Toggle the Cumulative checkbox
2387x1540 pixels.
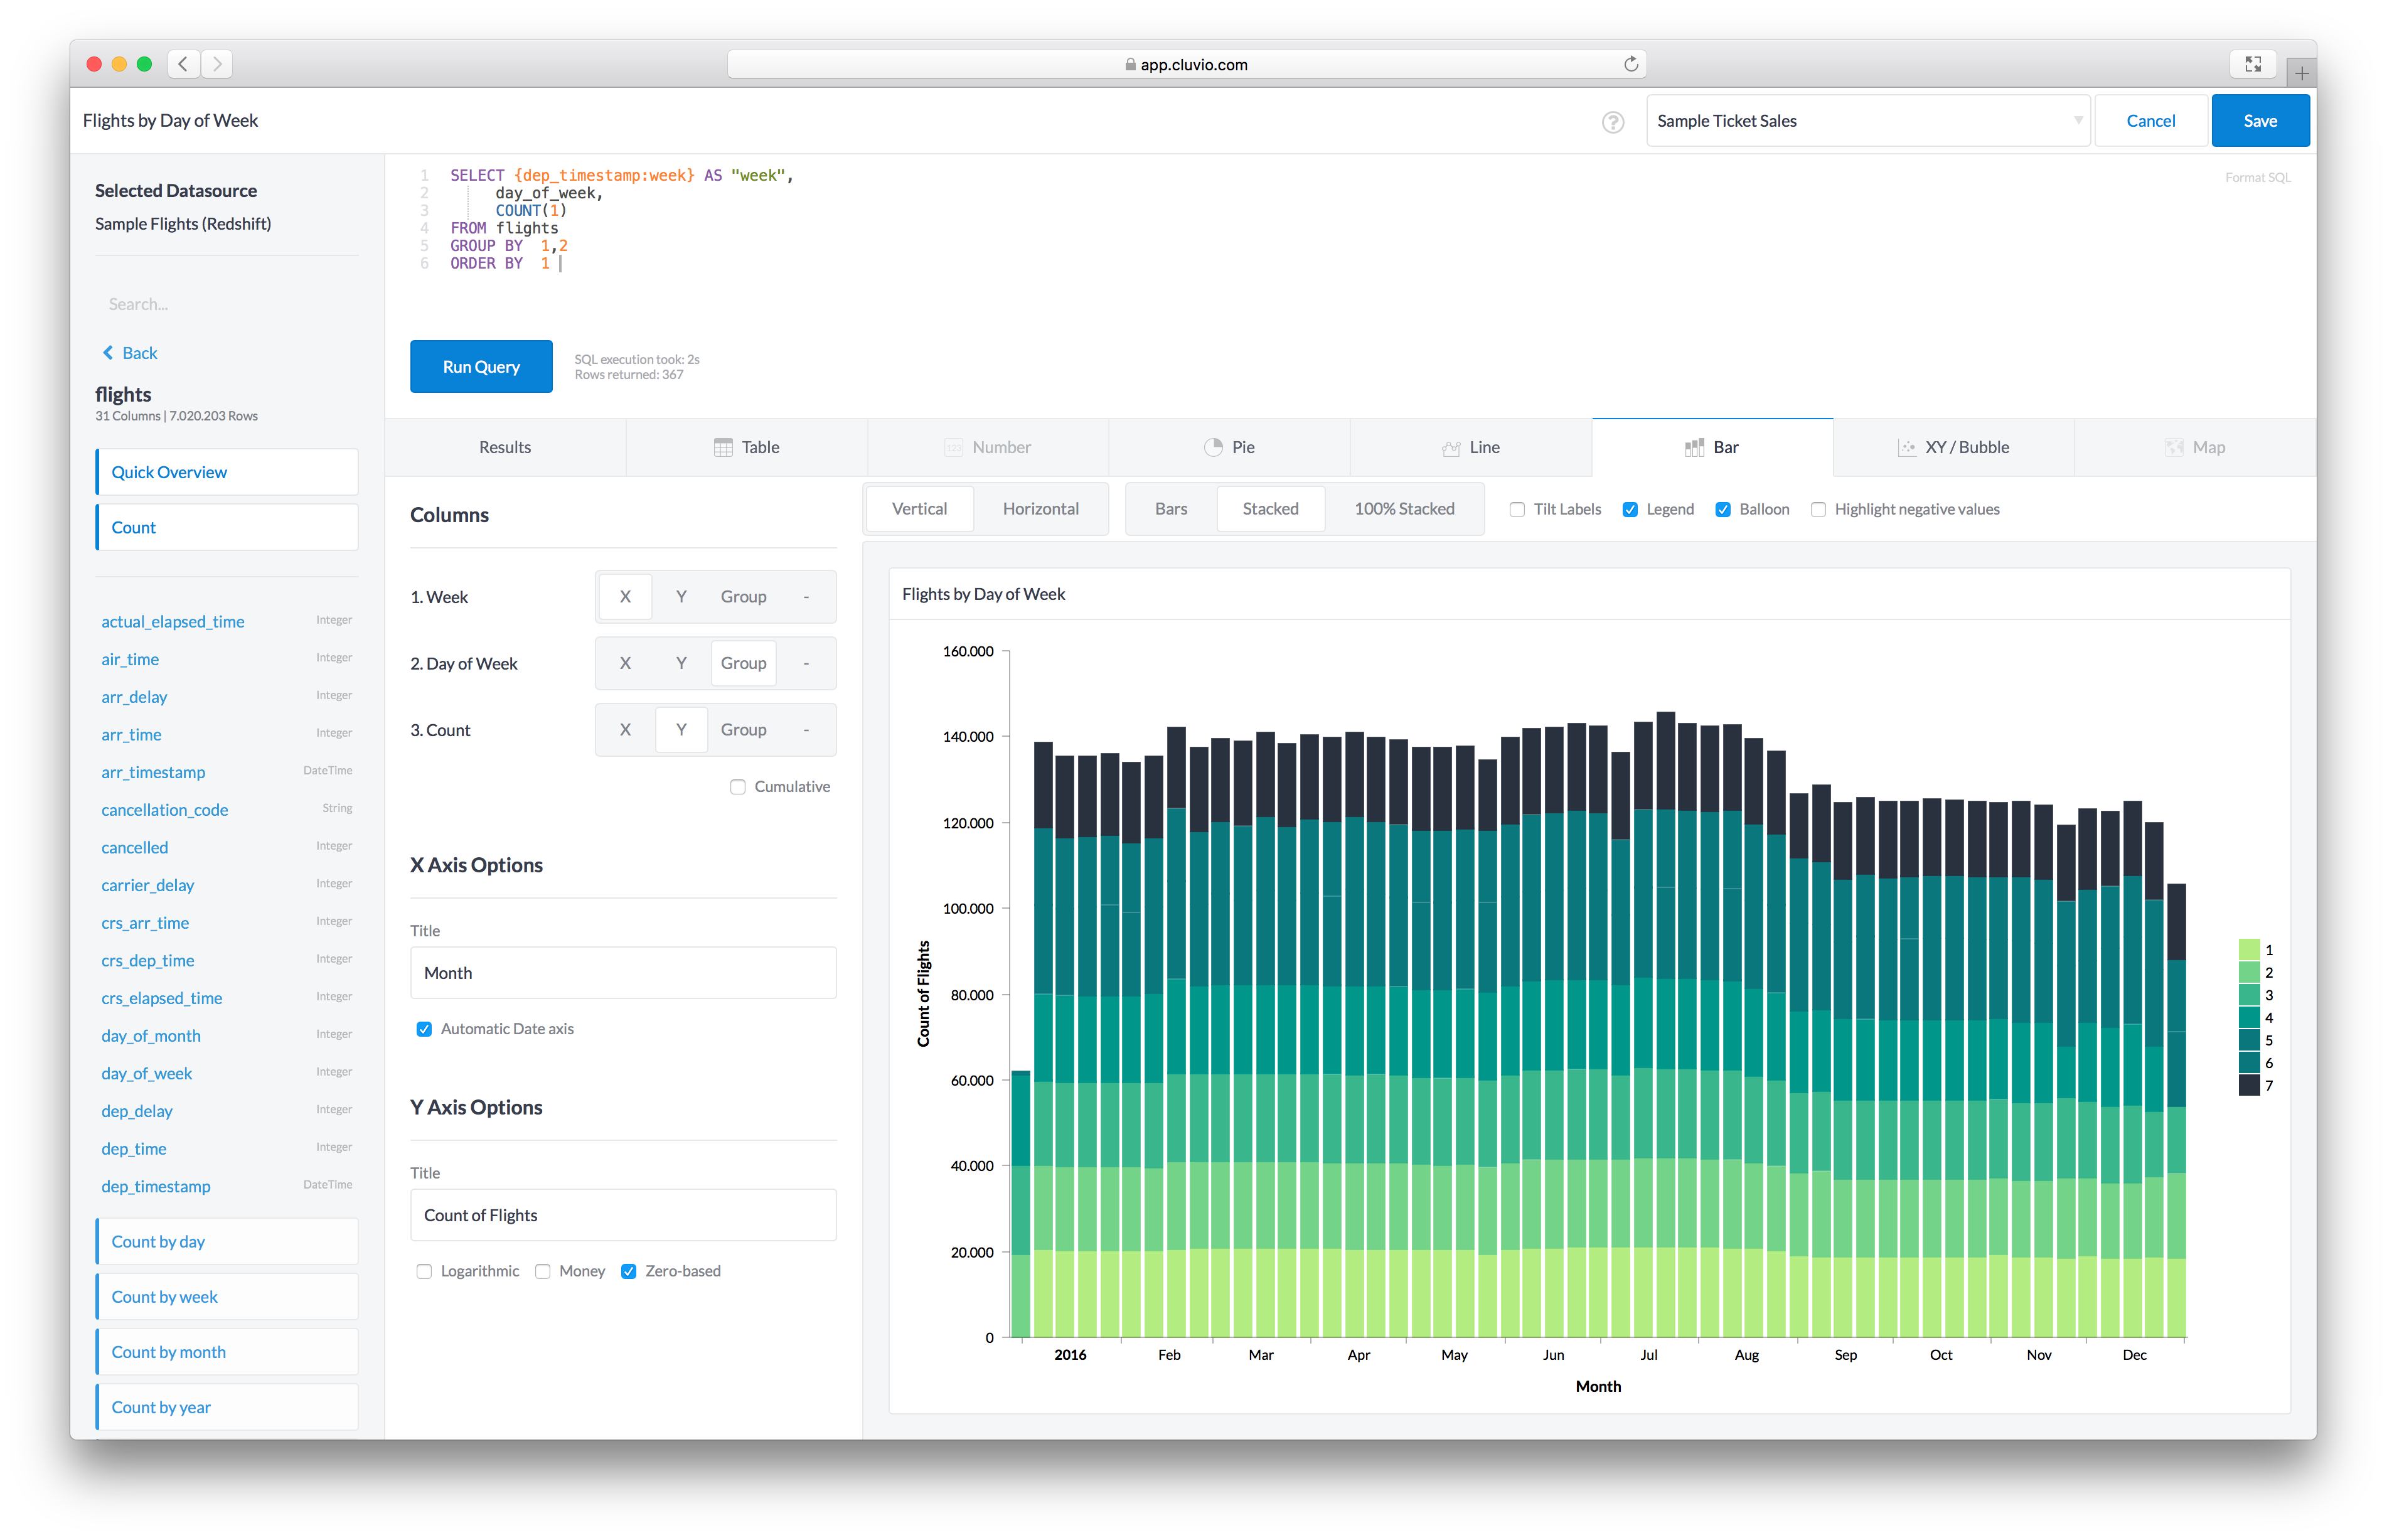737,787
